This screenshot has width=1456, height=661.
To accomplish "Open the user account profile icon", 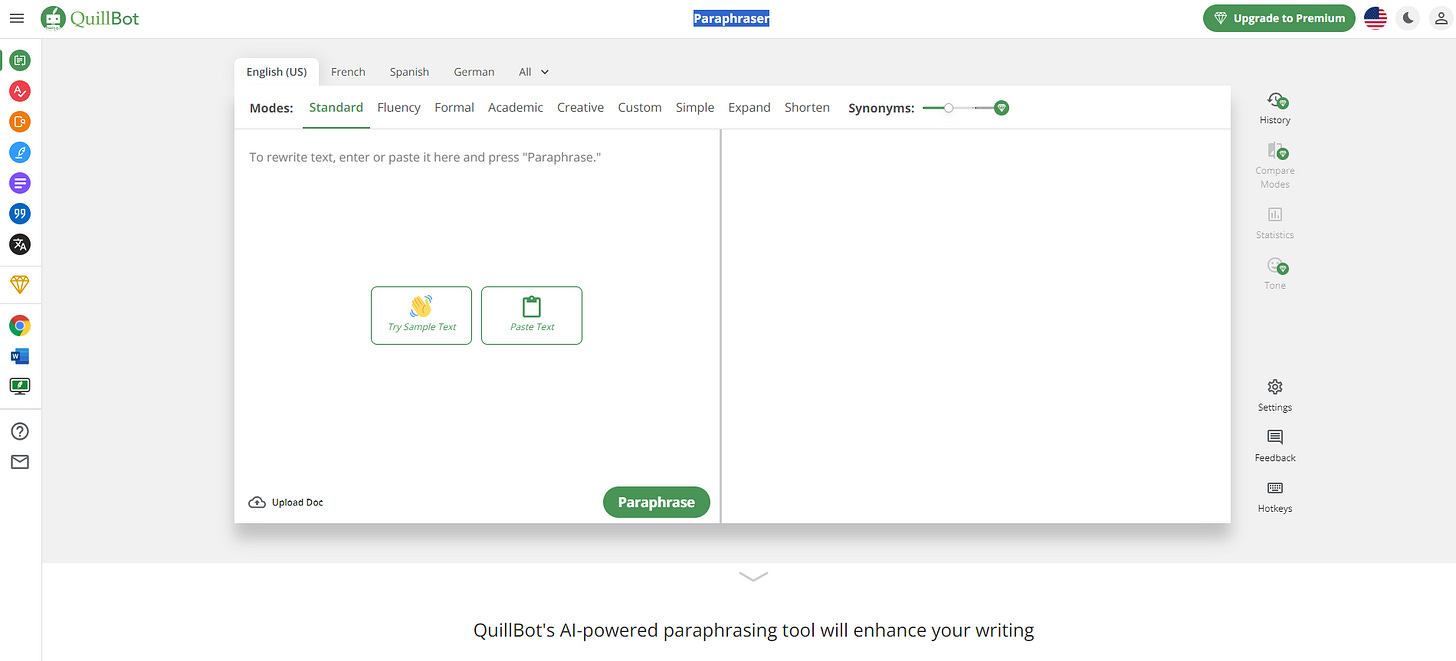I will click(1440, 18).
